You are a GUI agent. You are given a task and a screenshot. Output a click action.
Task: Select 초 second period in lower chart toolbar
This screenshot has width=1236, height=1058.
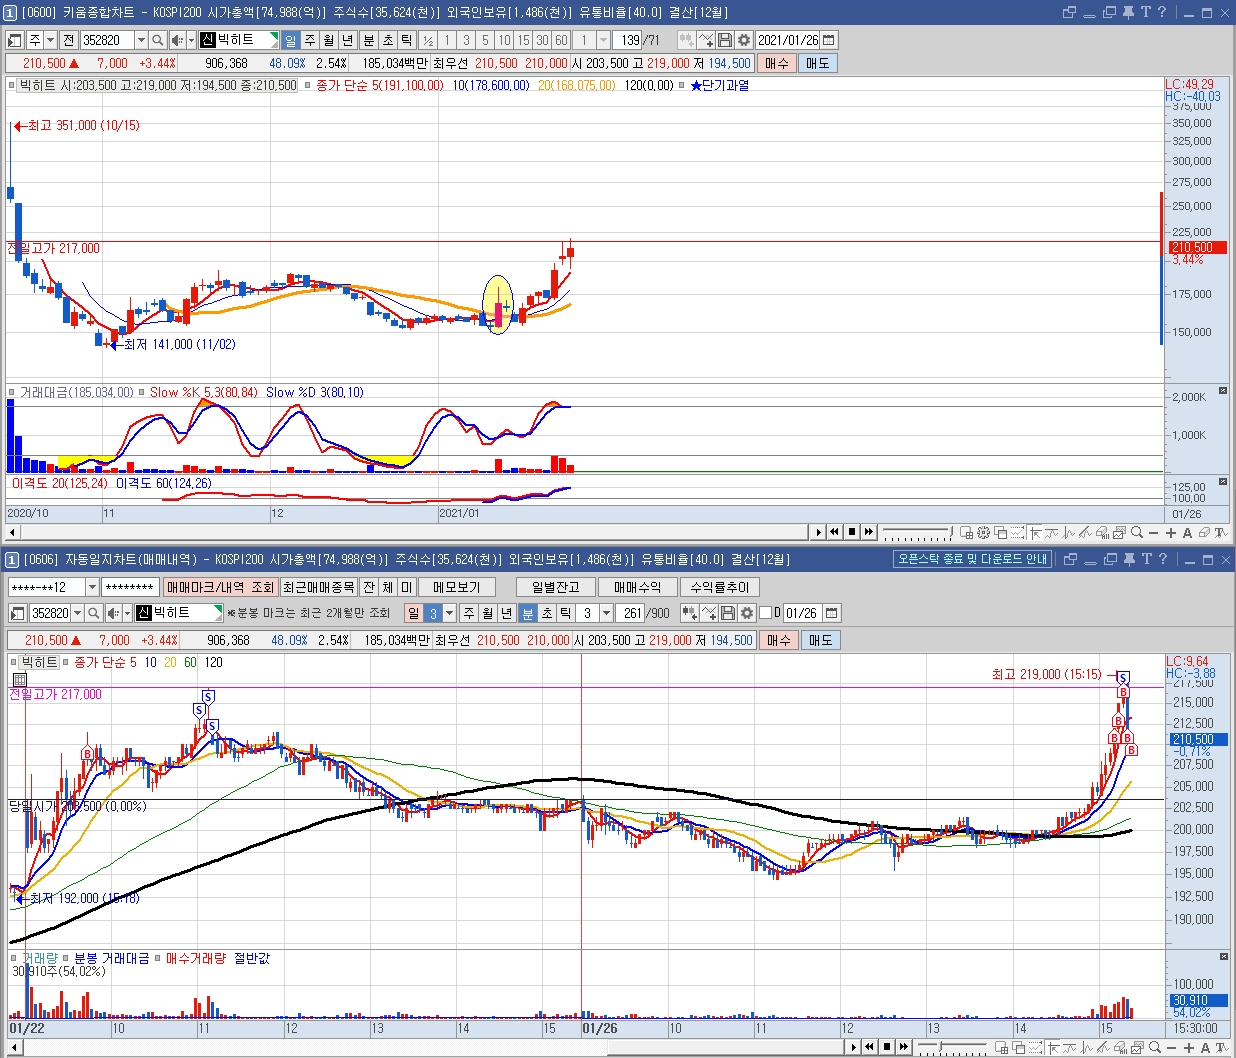point(547,613)
